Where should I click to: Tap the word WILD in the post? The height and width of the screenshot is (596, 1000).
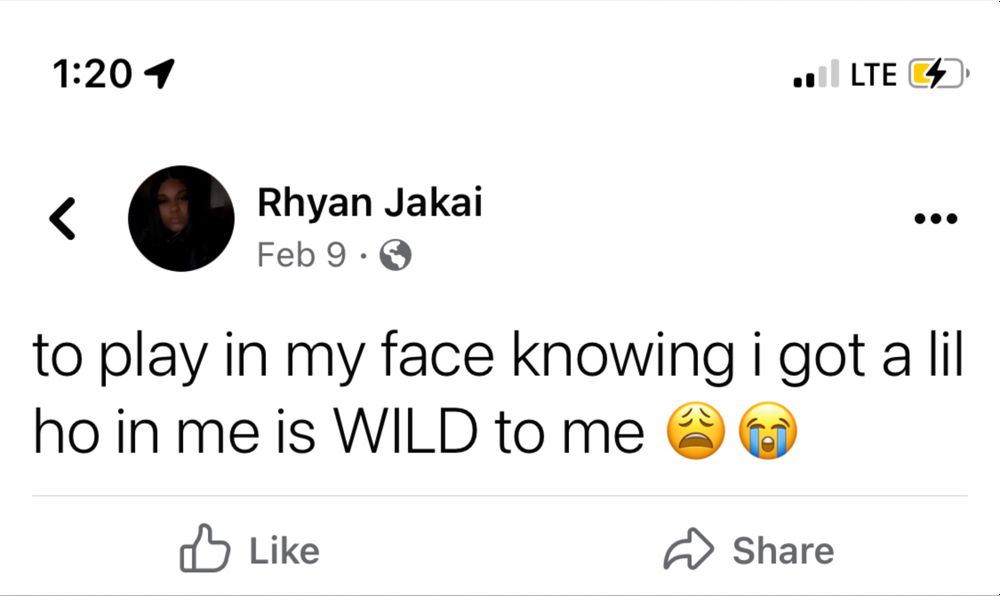pyautogui.click(x=407, y=432)
